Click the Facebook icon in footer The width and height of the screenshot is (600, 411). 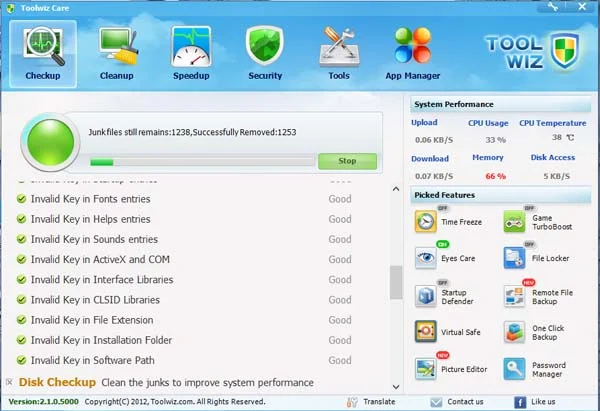tap(520, 402)
